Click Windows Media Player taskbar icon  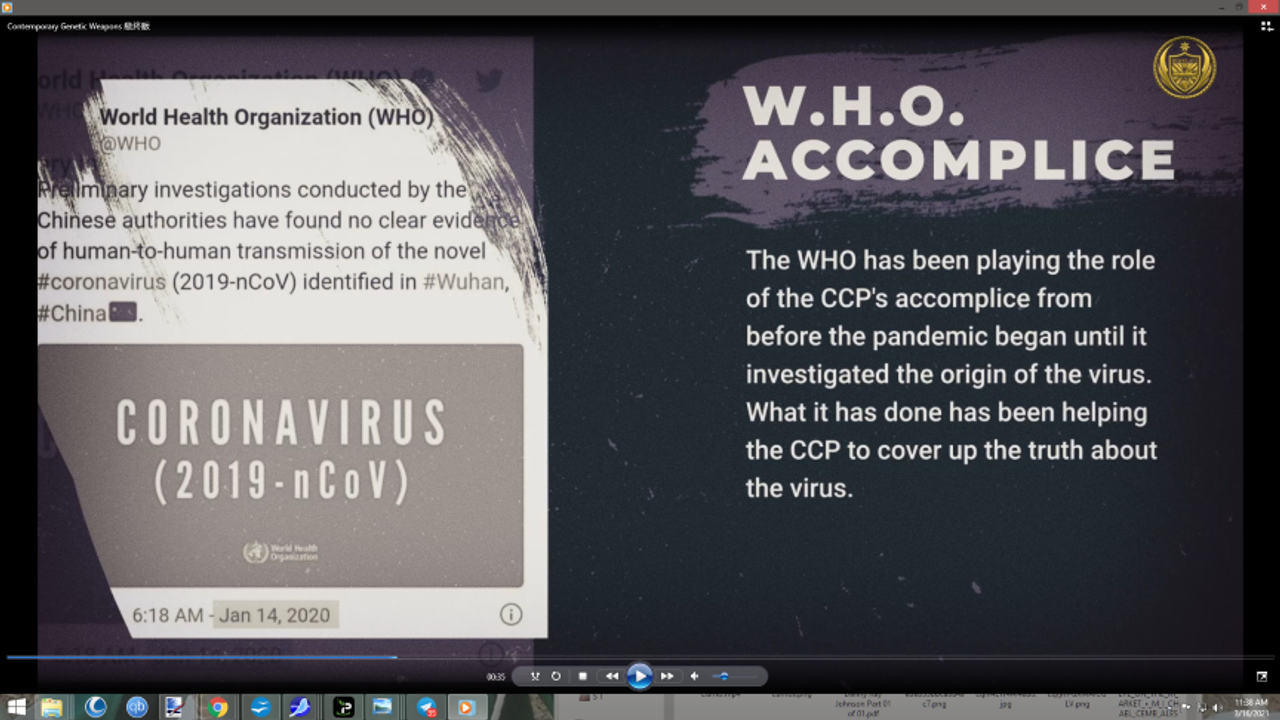tap(465, 707)
